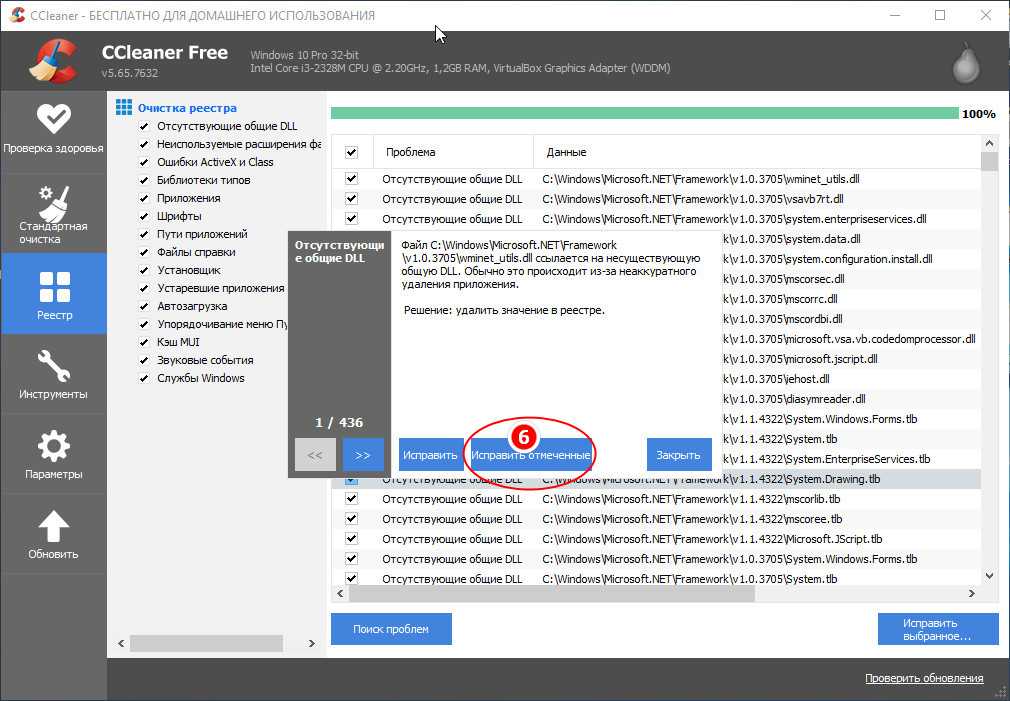
Task: Click results list scroll down arrow
Action: point(989,576)
